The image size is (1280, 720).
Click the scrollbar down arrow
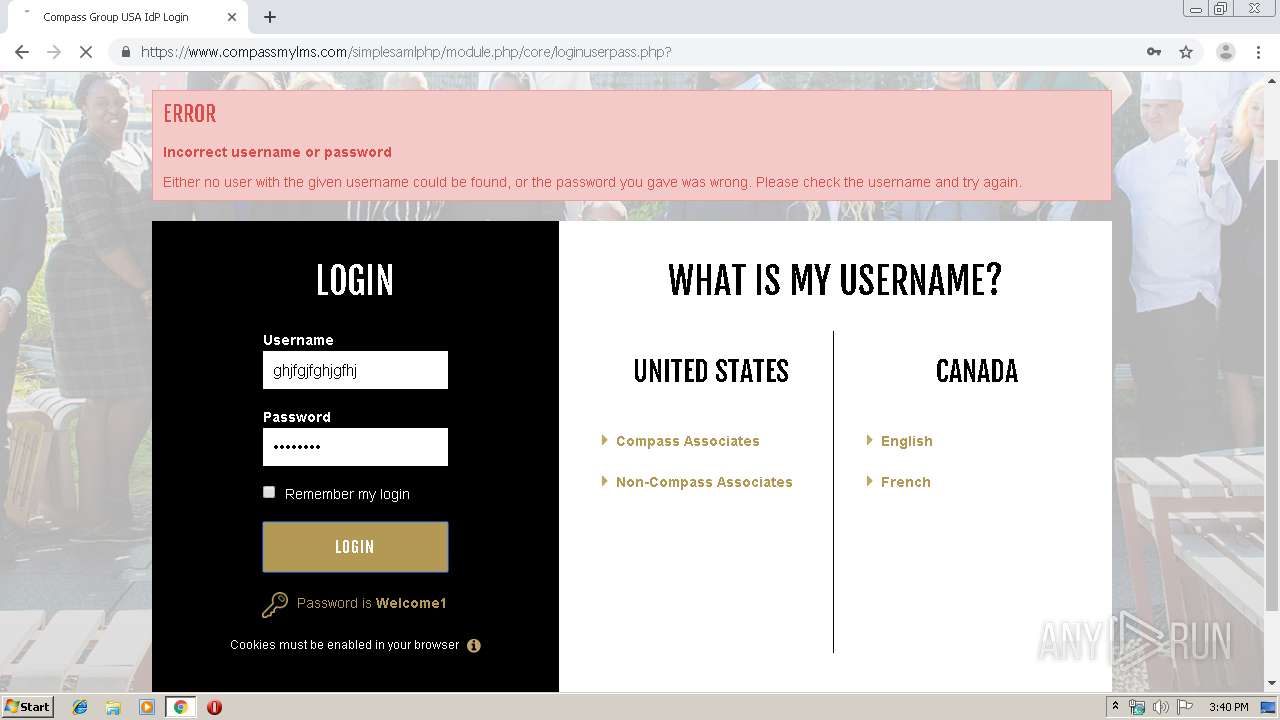coord(1272,684)
